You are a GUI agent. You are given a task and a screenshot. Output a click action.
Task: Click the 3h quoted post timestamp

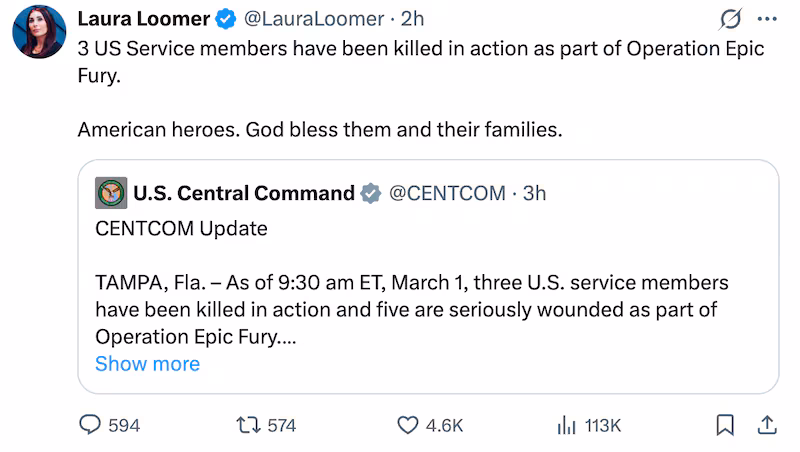tap(535, 193)
